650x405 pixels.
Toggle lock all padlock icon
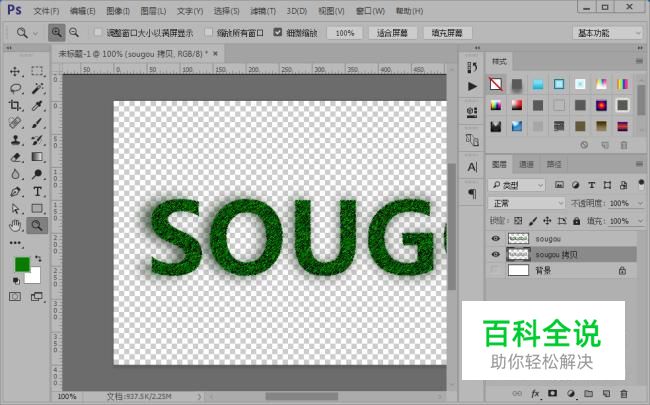[x=576, y=221]
